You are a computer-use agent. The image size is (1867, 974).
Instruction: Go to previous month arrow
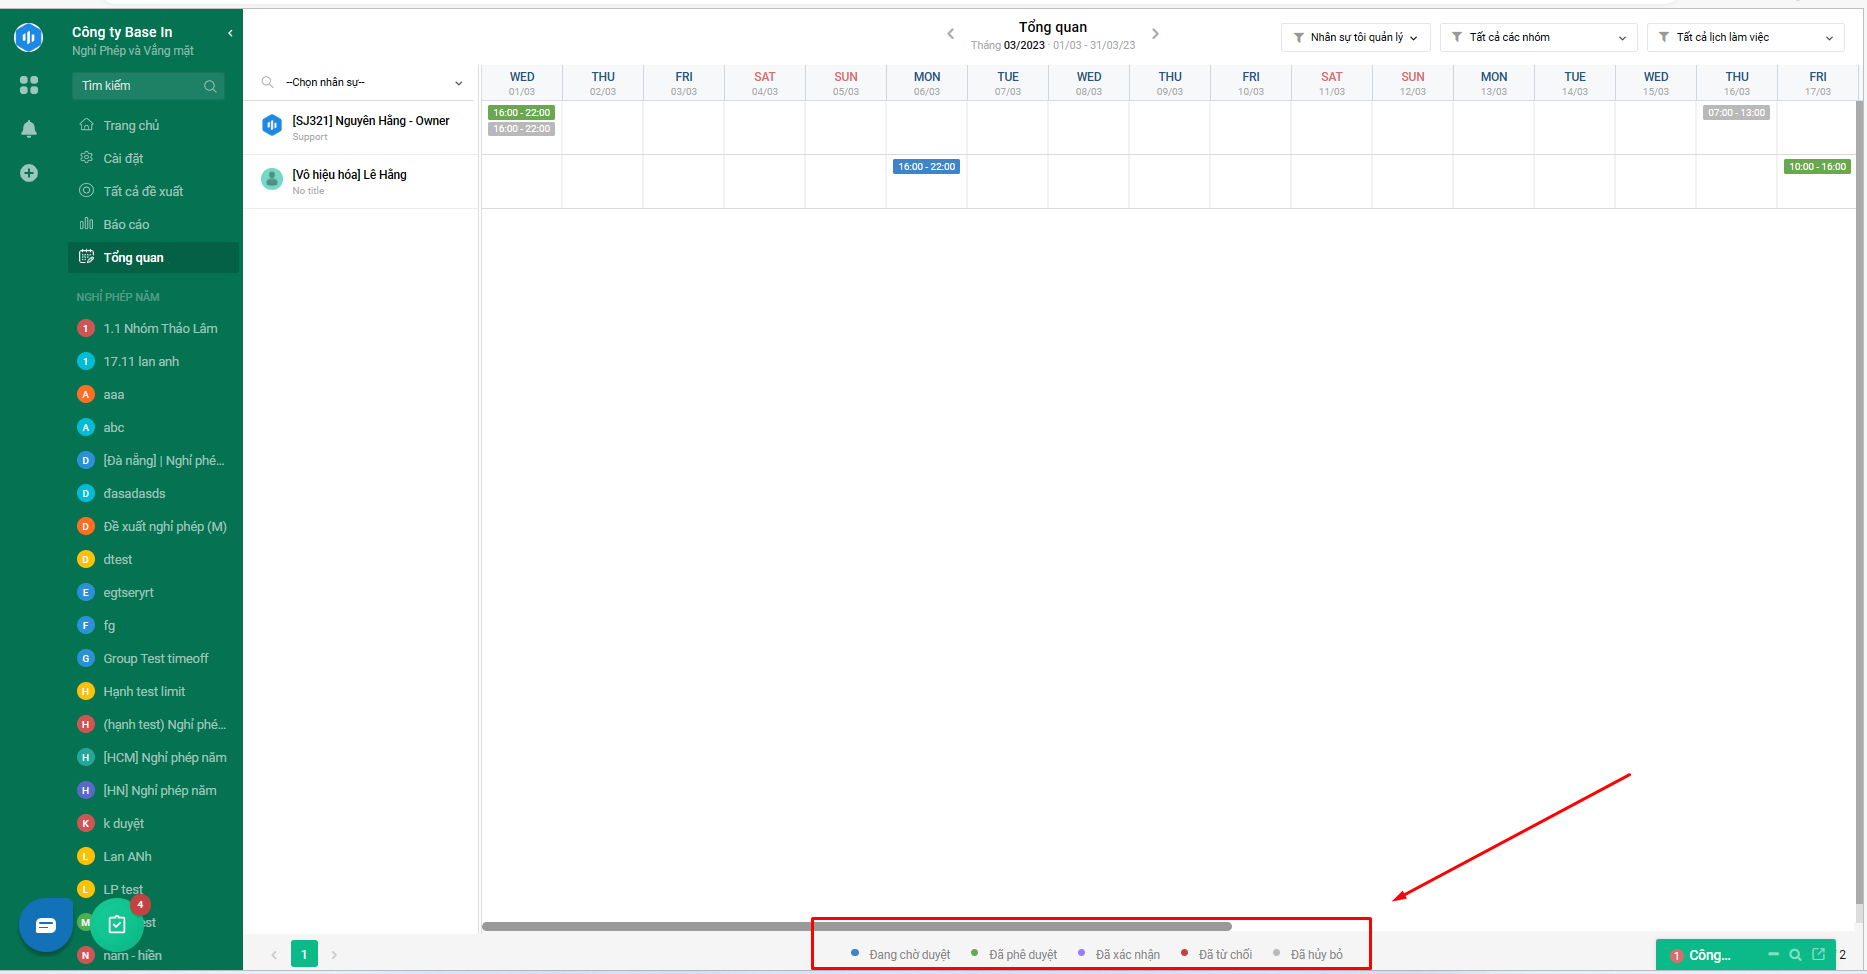point(951,34)
